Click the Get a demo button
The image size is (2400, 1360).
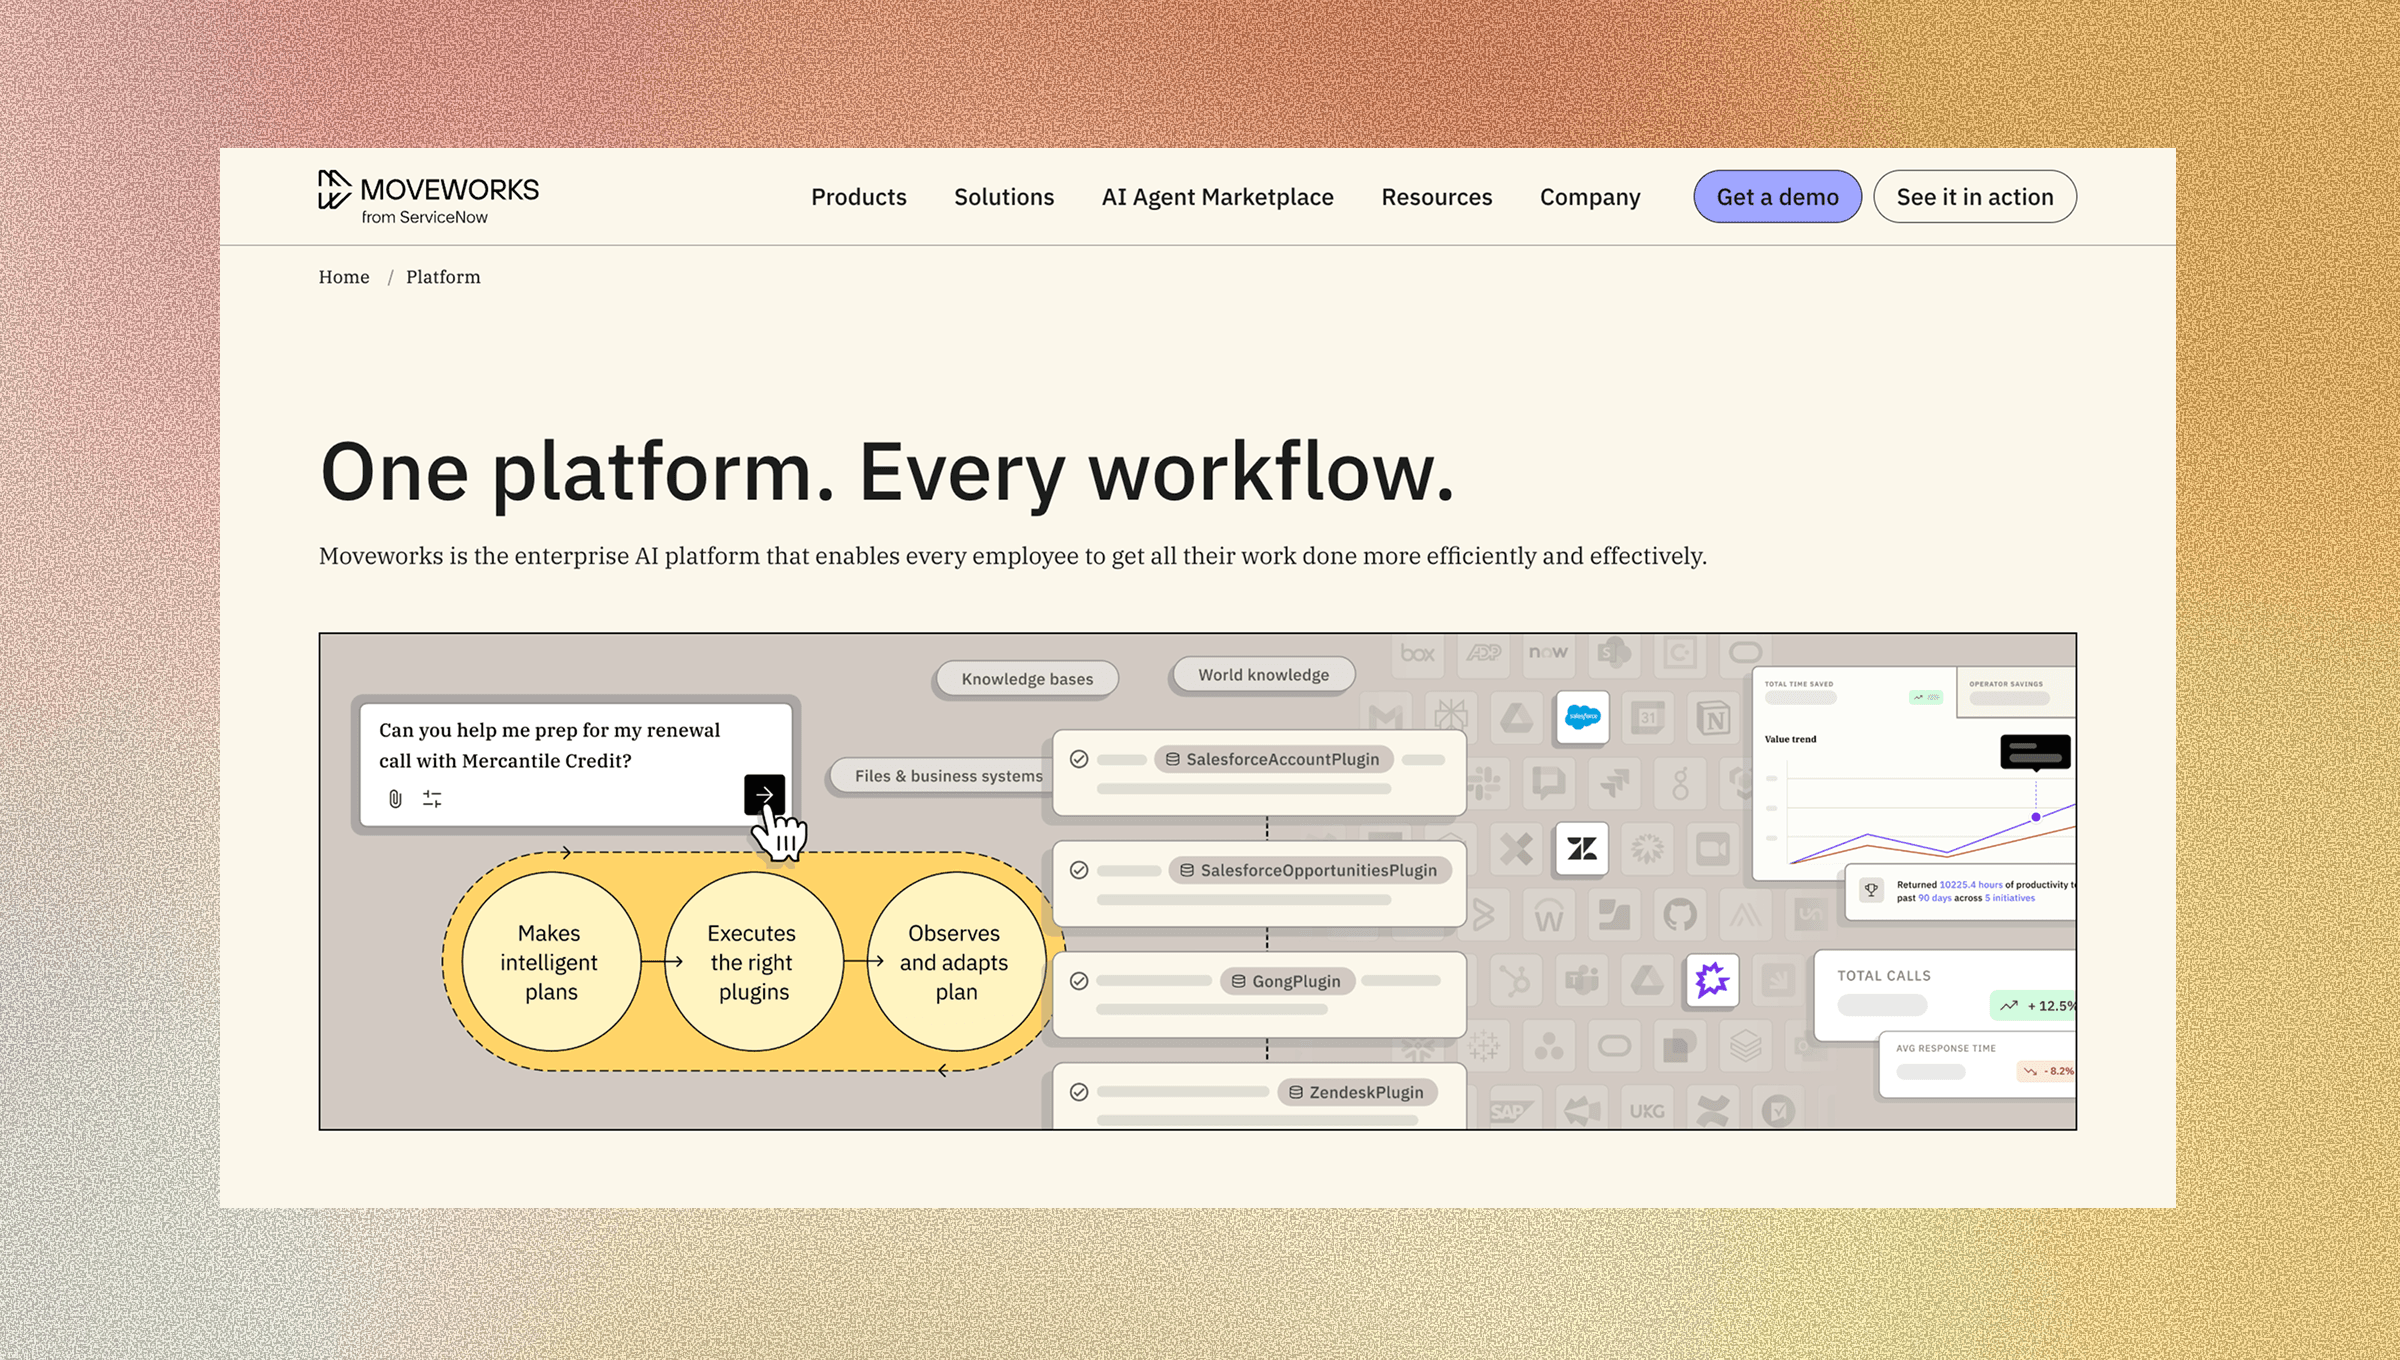click(1777, 197)
